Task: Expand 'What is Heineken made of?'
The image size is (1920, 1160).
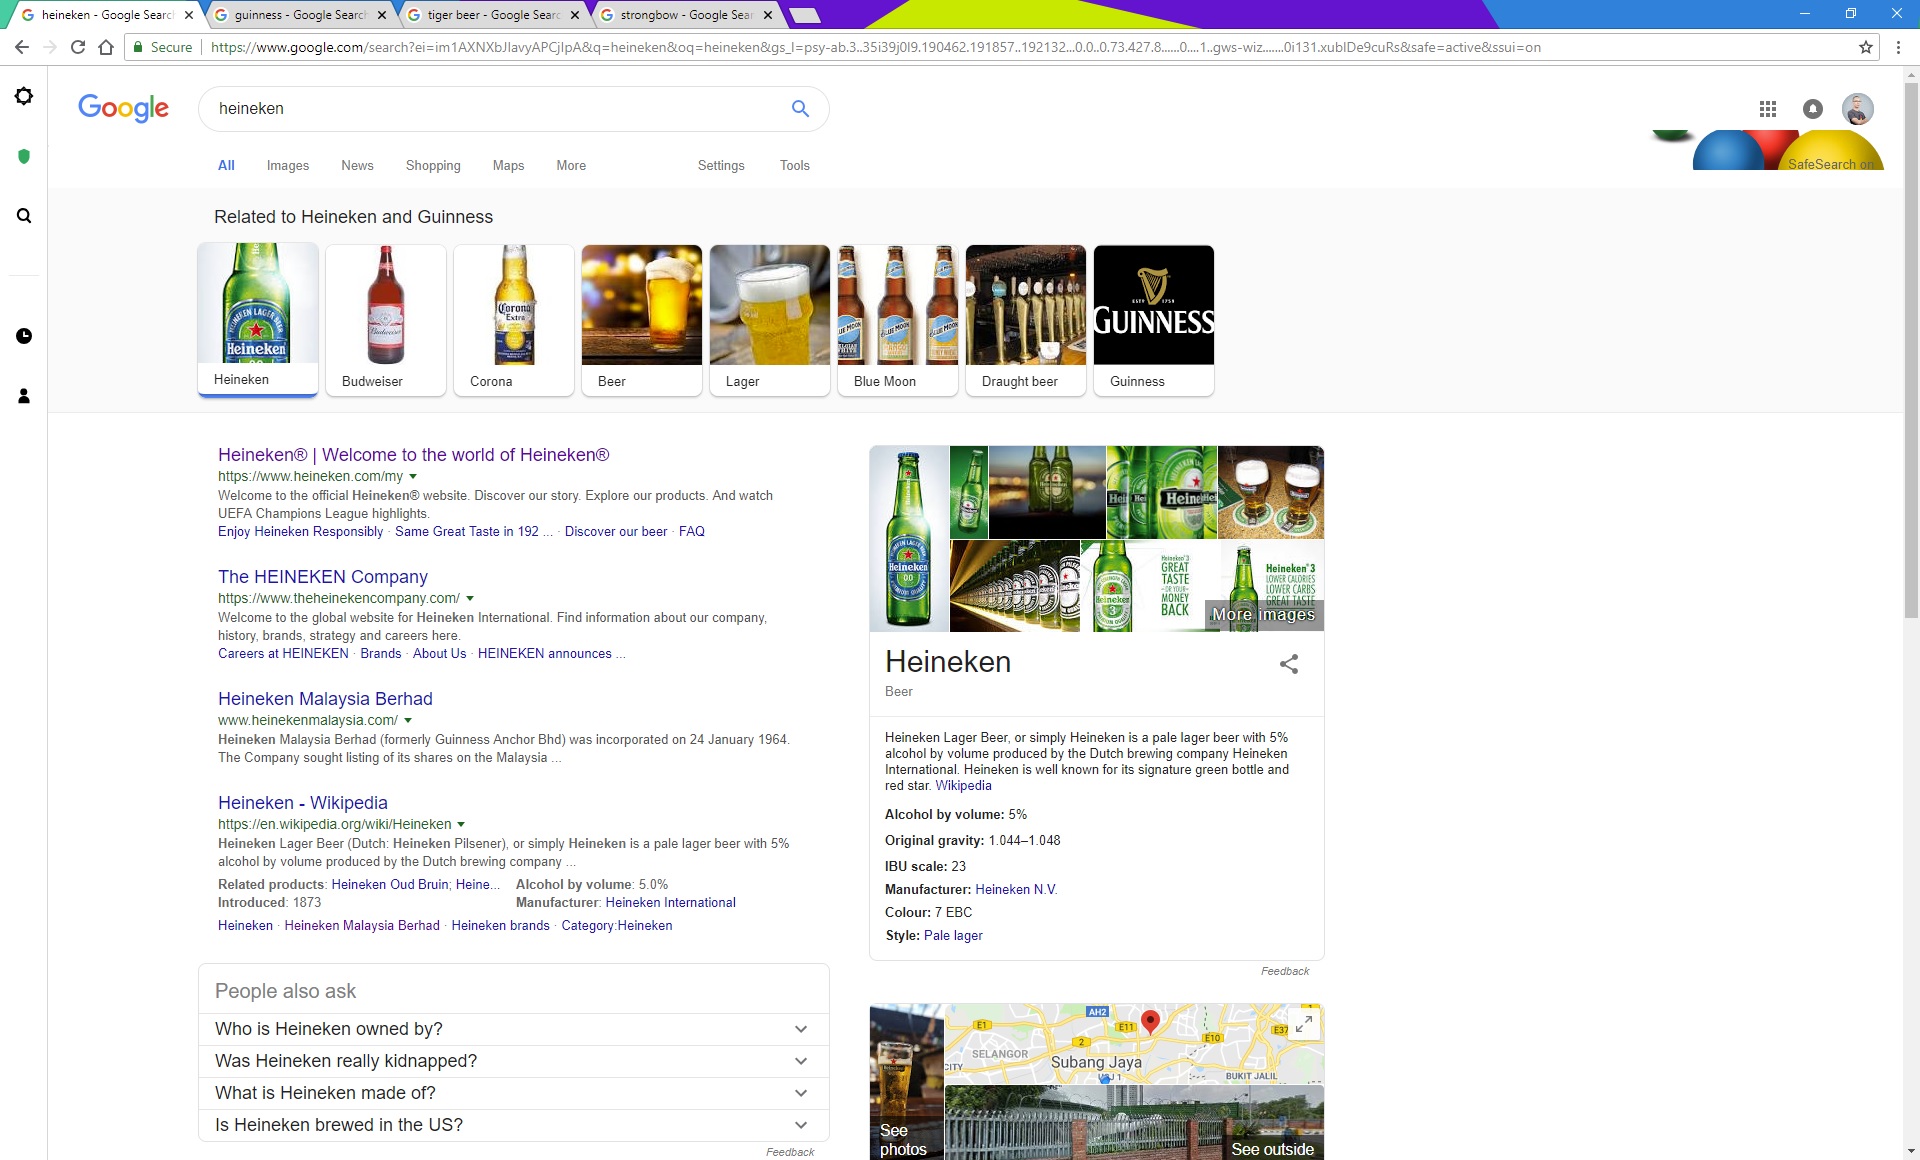Action: click(514, 1093)
